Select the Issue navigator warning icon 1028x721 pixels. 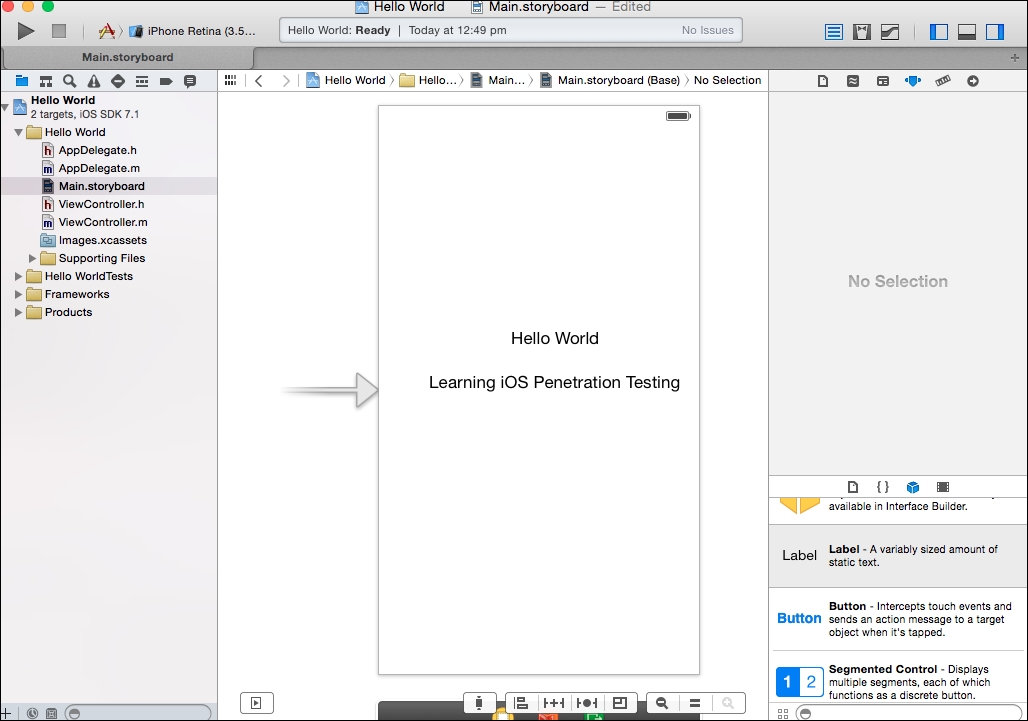point(93,81)
